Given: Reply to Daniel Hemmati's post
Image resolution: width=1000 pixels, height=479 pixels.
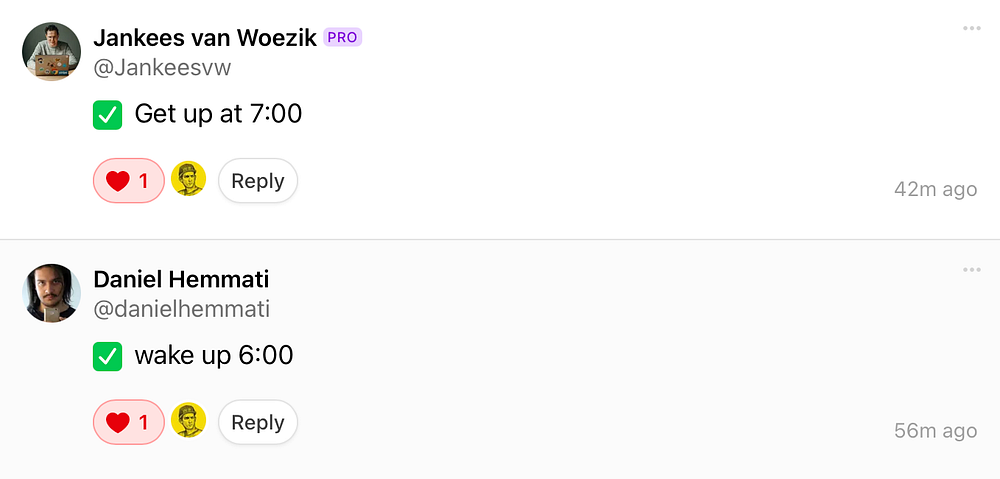Looking at the screenshot, I should point(257,422).
